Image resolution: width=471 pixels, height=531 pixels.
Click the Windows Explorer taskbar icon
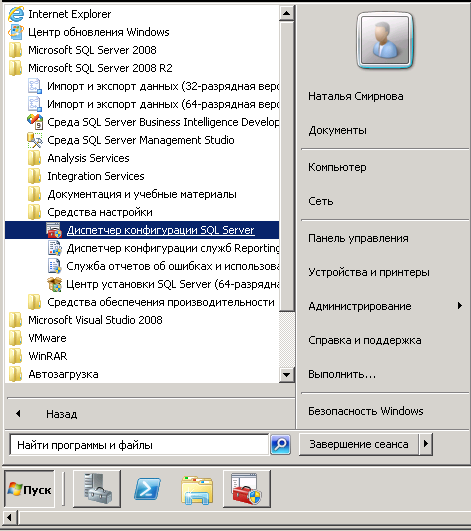click(x=197, y=490)
